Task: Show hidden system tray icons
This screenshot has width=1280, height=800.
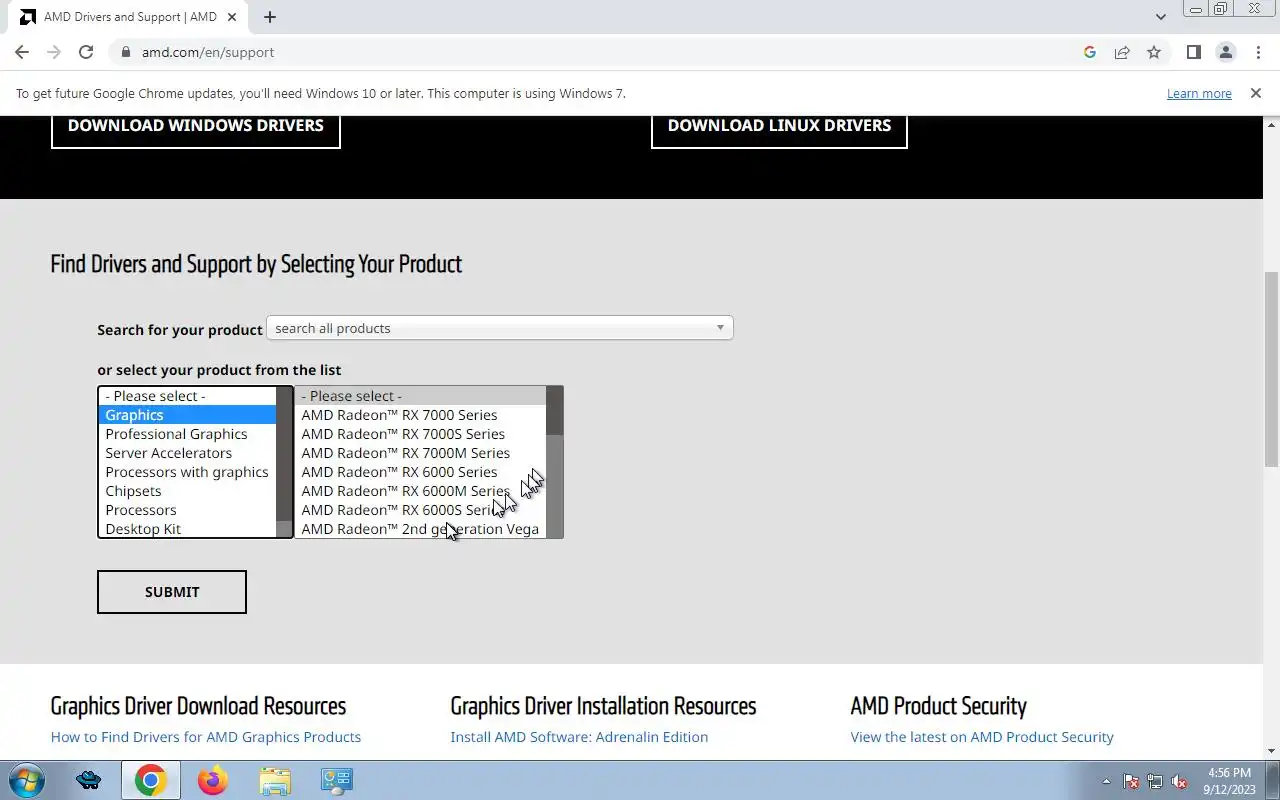Action: tap(1106, 781)
